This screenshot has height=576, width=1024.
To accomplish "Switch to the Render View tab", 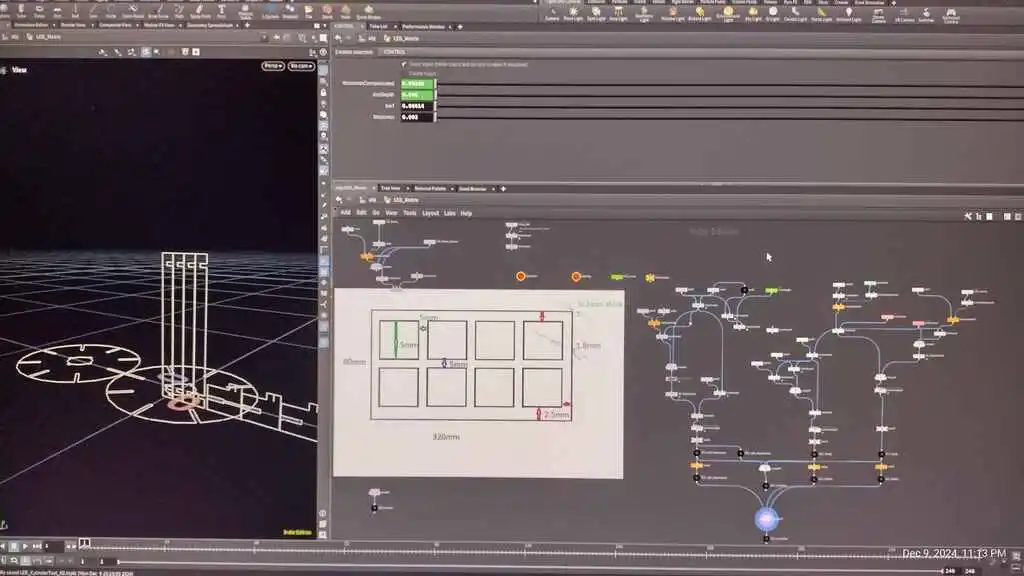I will click(x=73, y=25).
